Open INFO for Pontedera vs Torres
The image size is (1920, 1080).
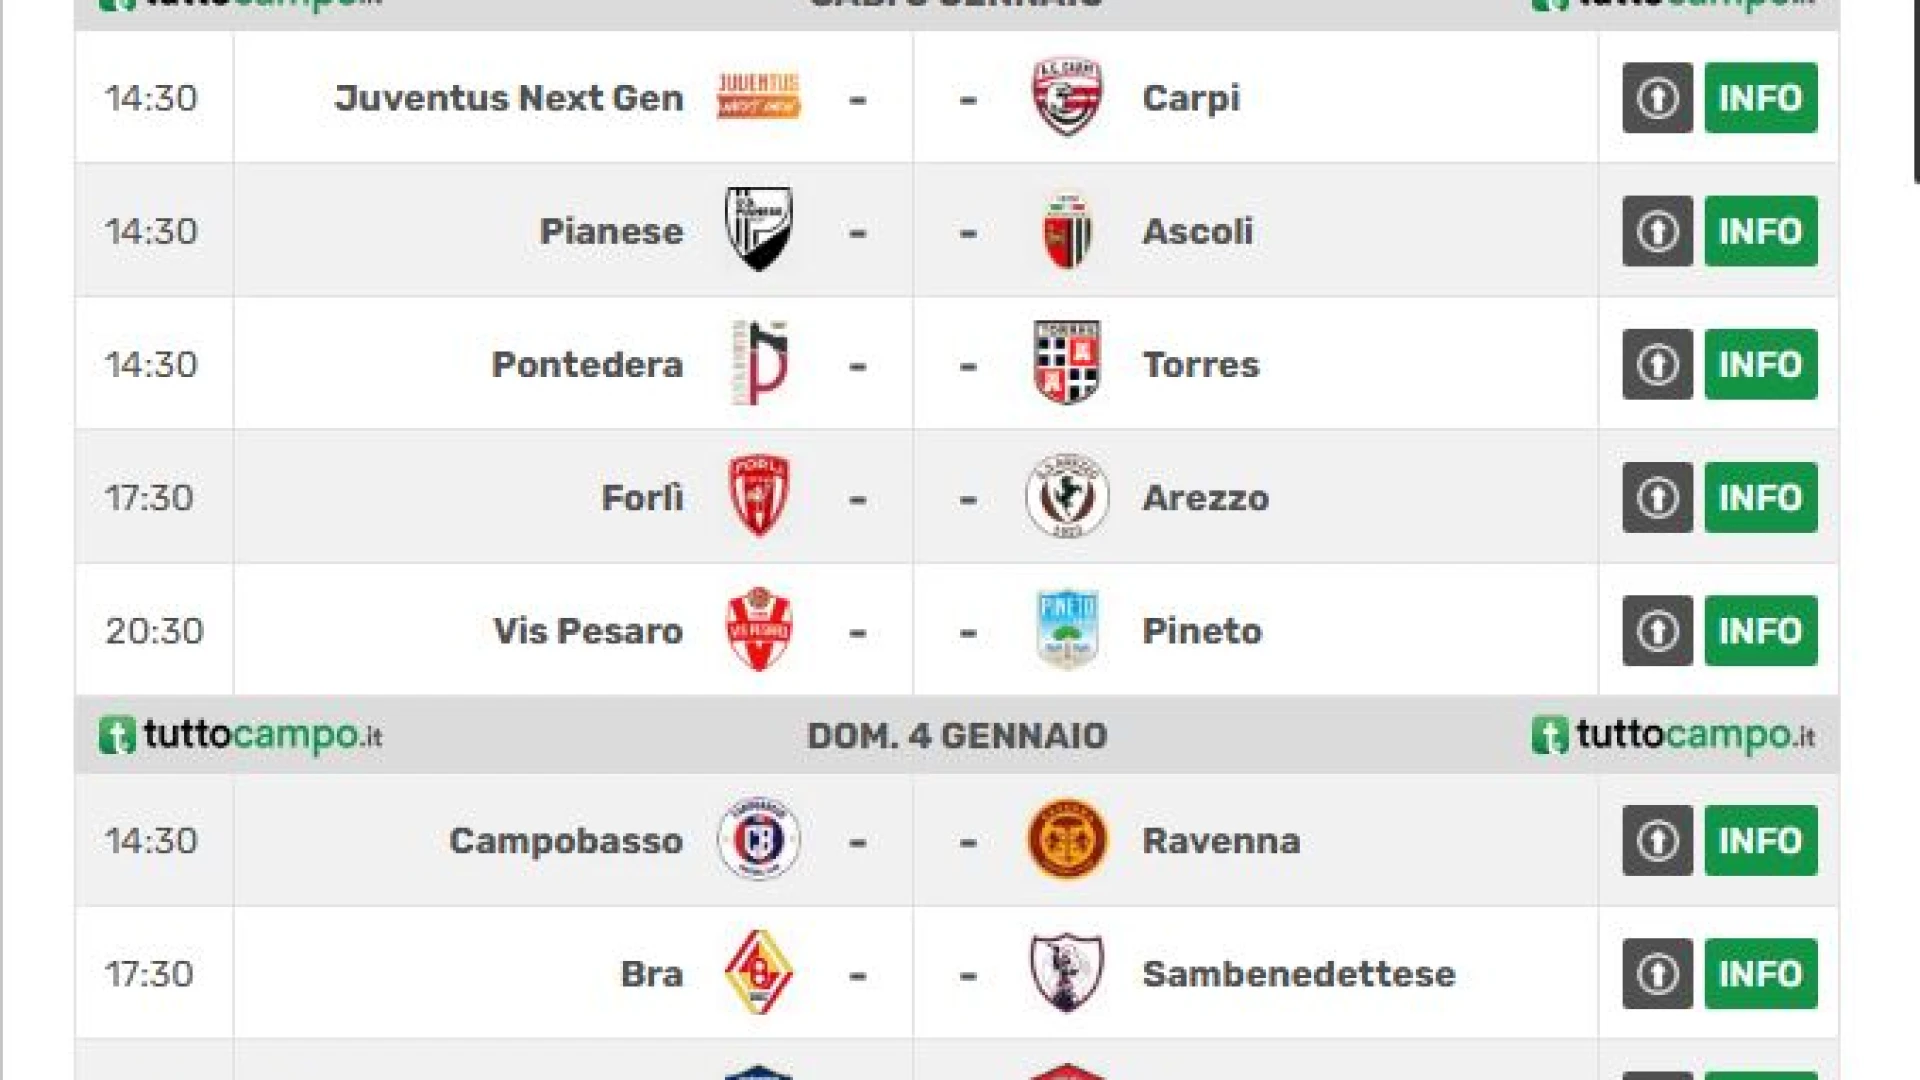point(1760,364)
